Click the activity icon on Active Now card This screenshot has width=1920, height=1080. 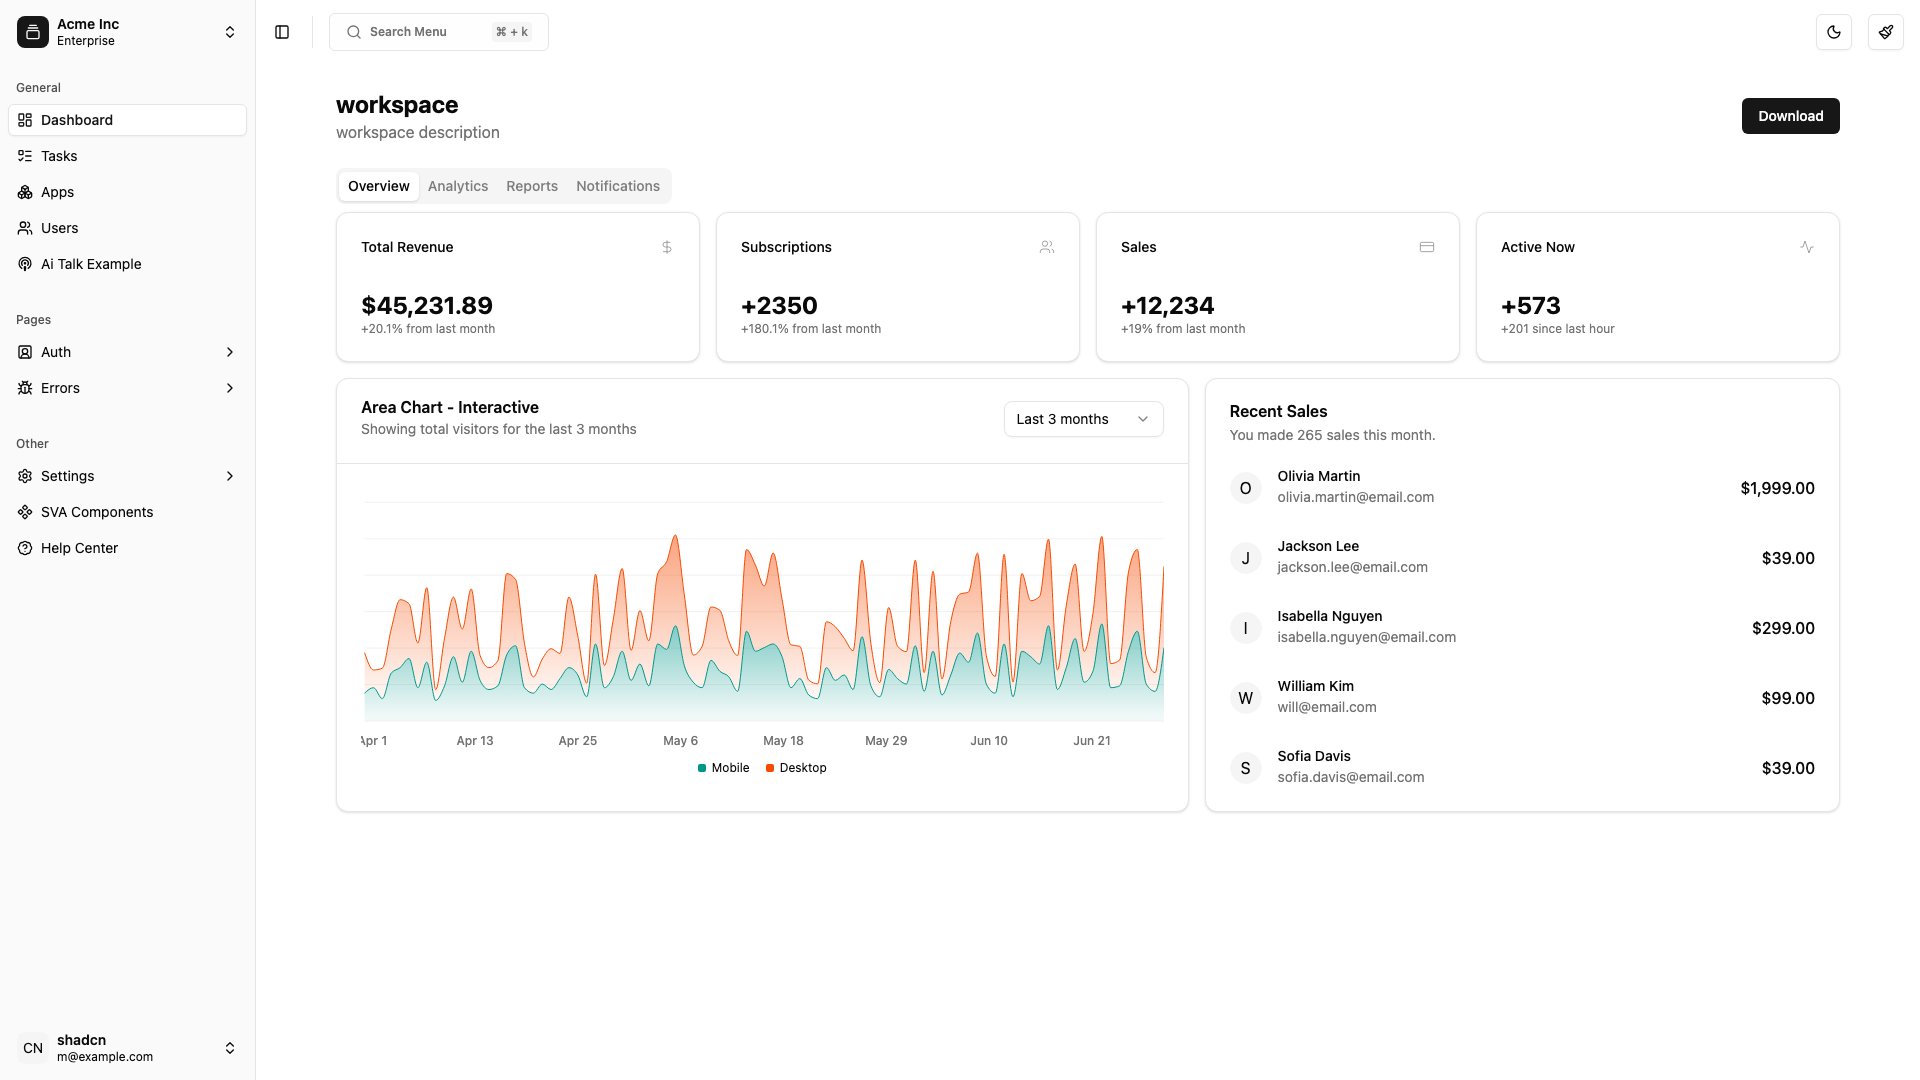click(1806, 247)
